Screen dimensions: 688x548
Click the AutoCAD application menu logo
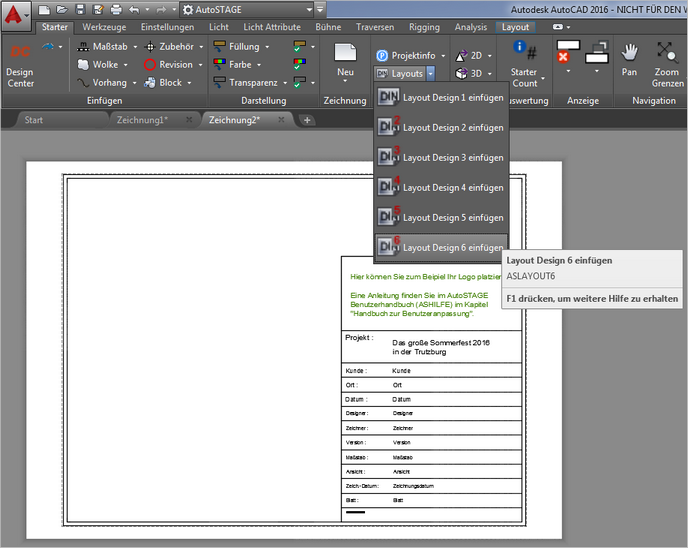14,13
